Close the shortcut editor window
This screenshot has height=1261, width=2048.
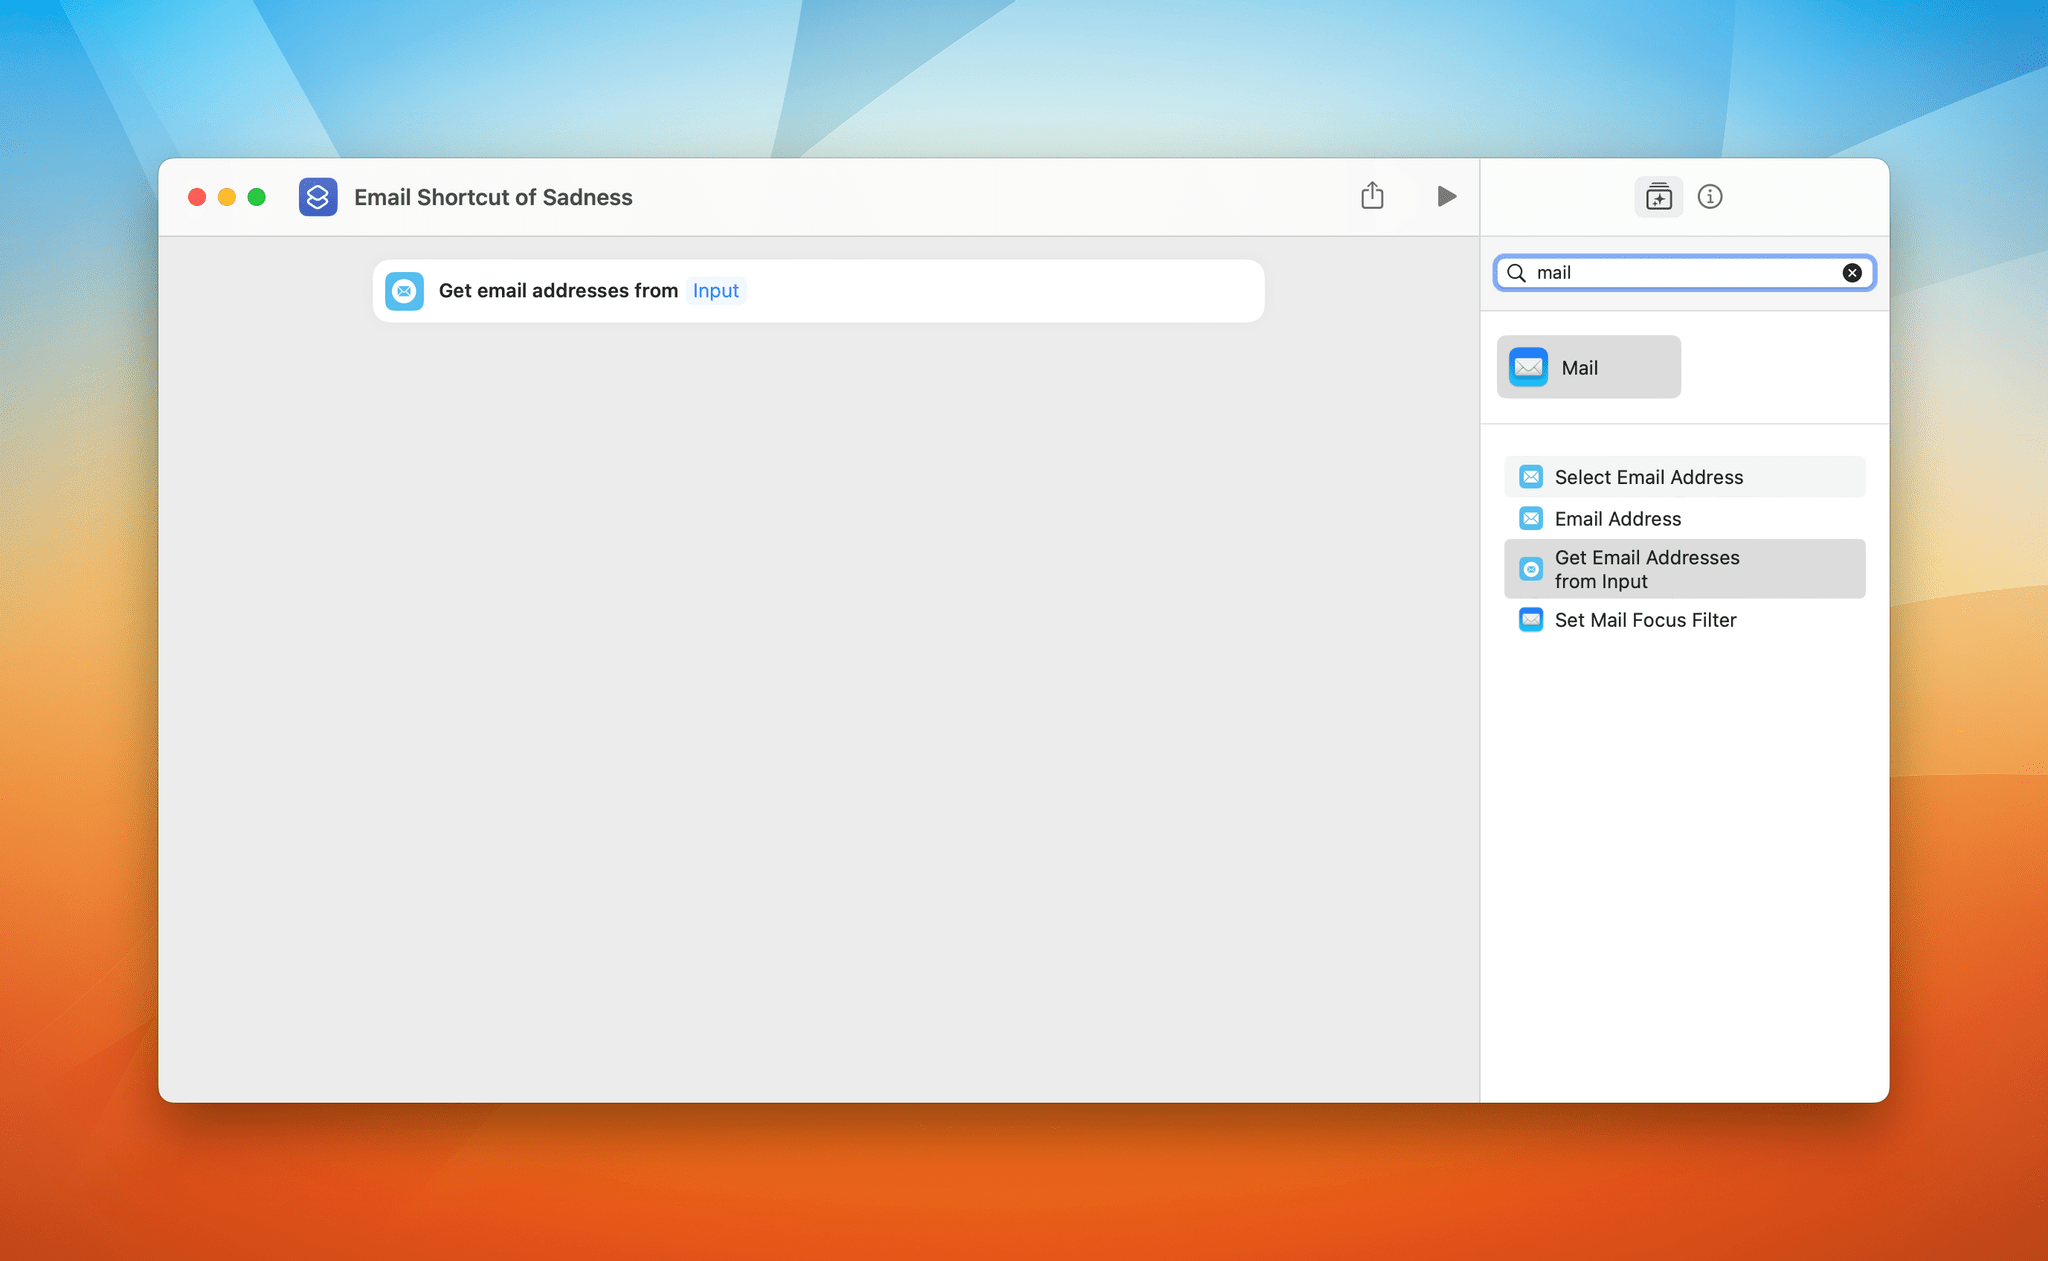pos(197,197)
